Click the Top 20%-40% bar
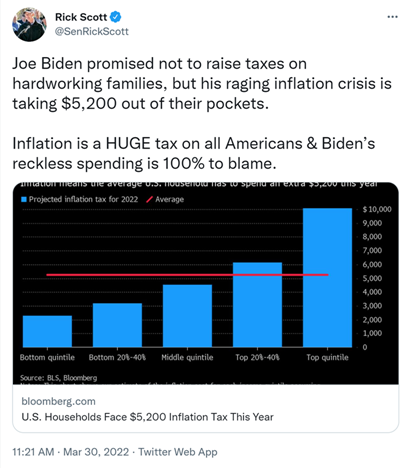The image size is (408, 468). (x=257, y=305)
